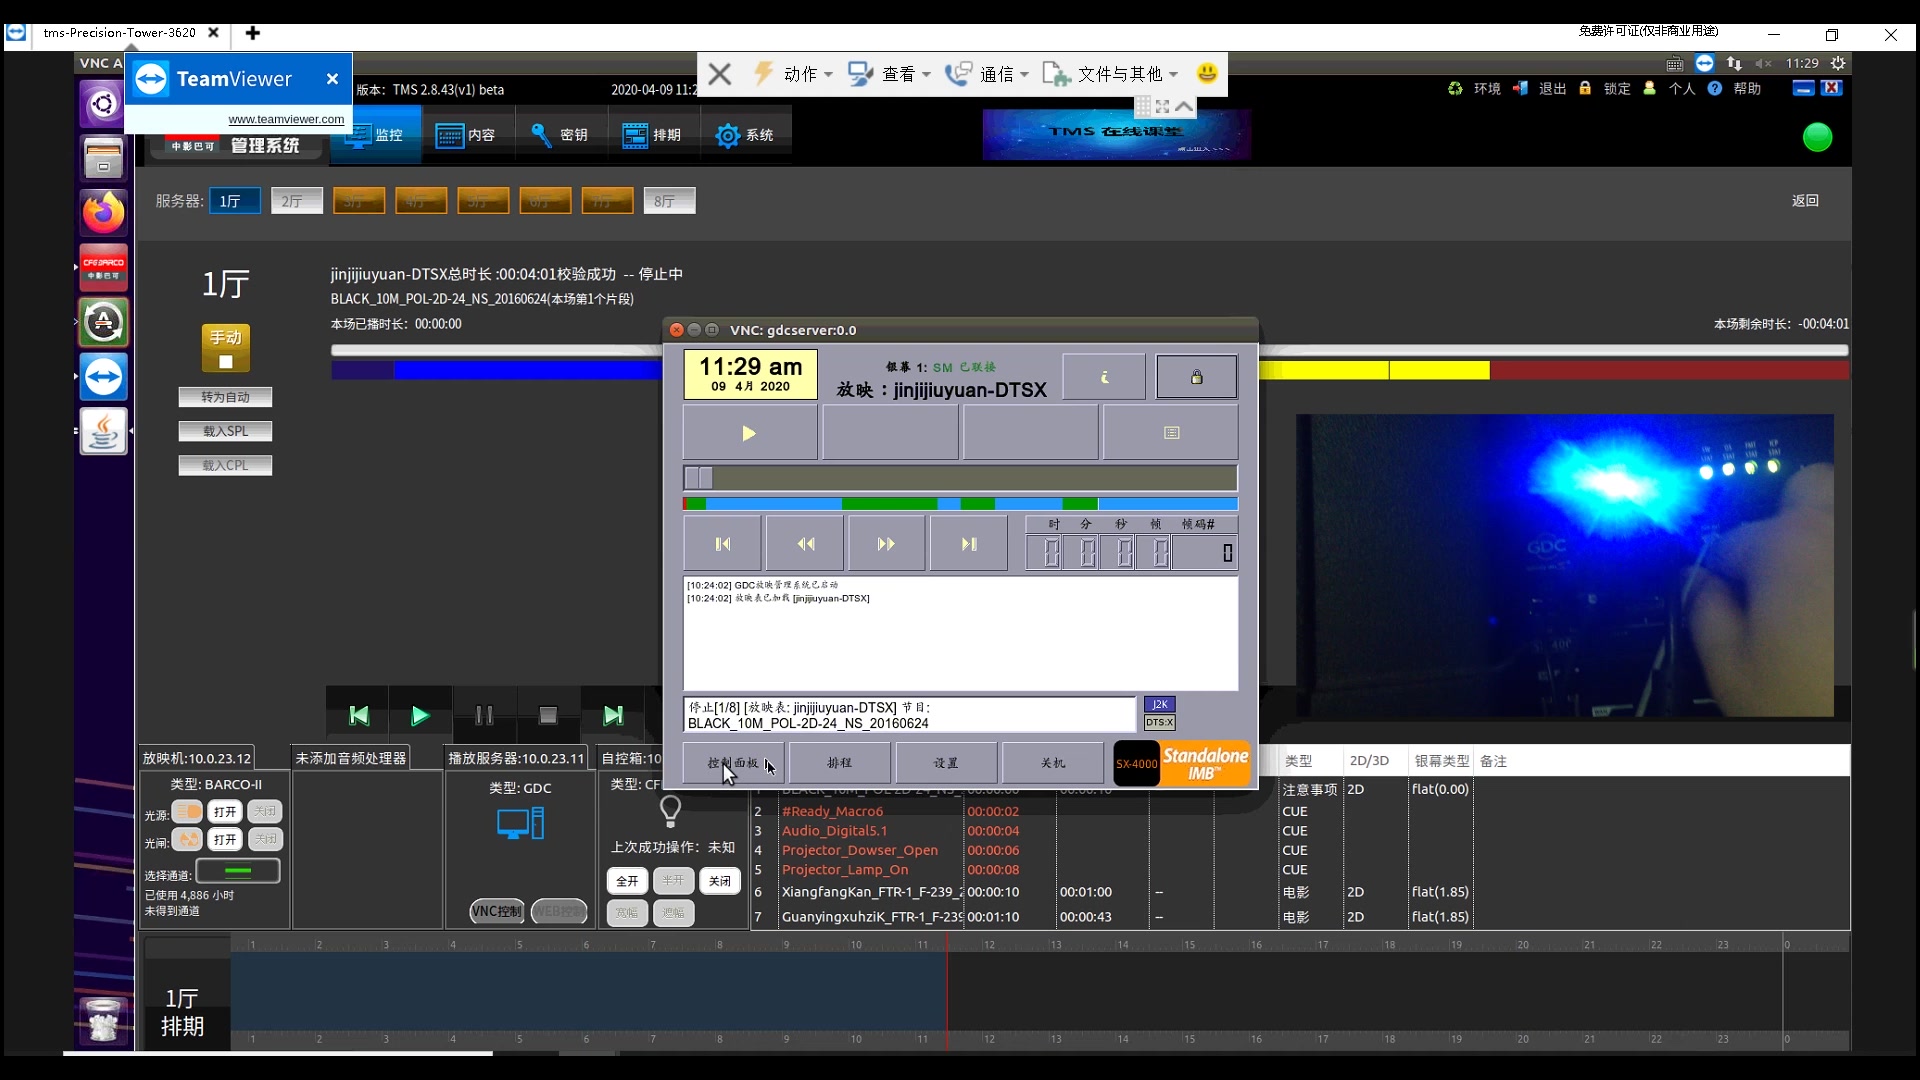Click the 转为自动 button
1920x1080 pixels.
click(x=225, y=397)
